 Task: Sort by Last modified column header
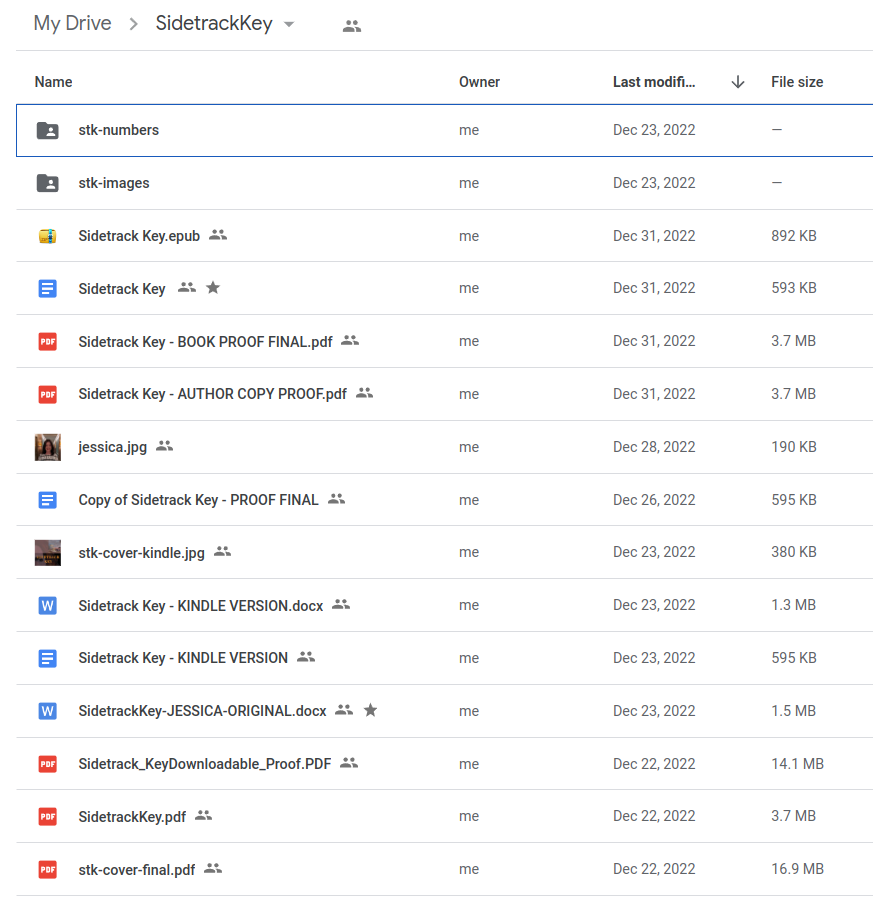tap(654, 82)
